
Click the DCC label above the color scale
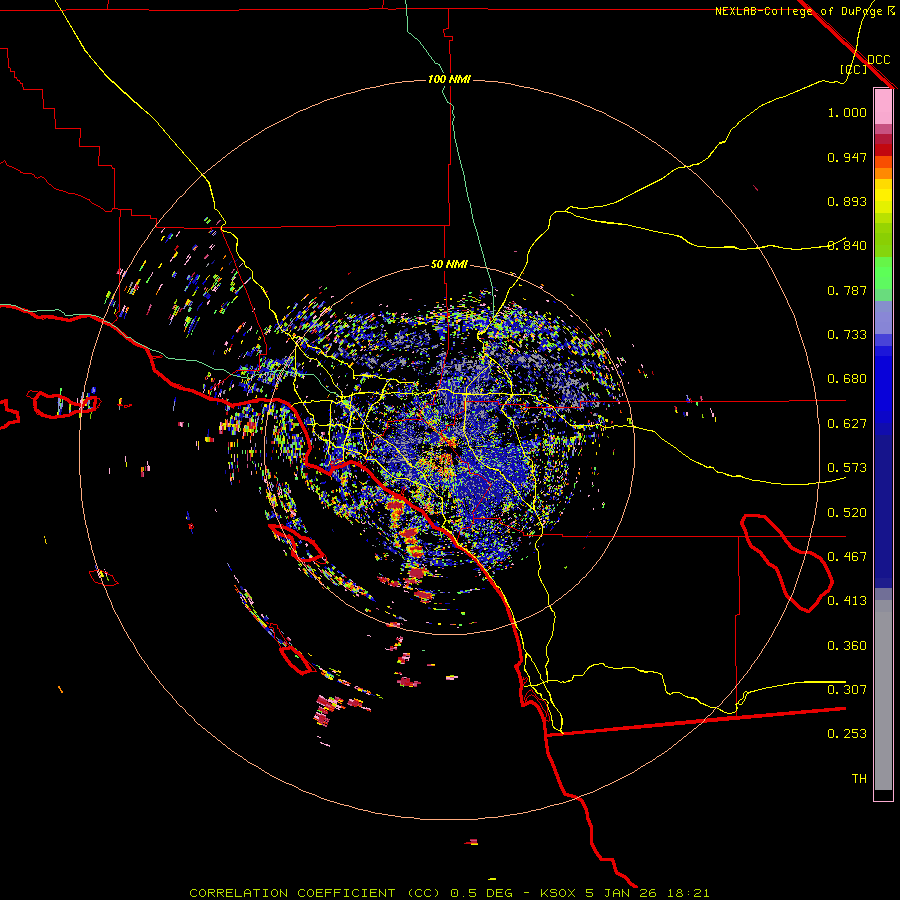coord(878,60)
